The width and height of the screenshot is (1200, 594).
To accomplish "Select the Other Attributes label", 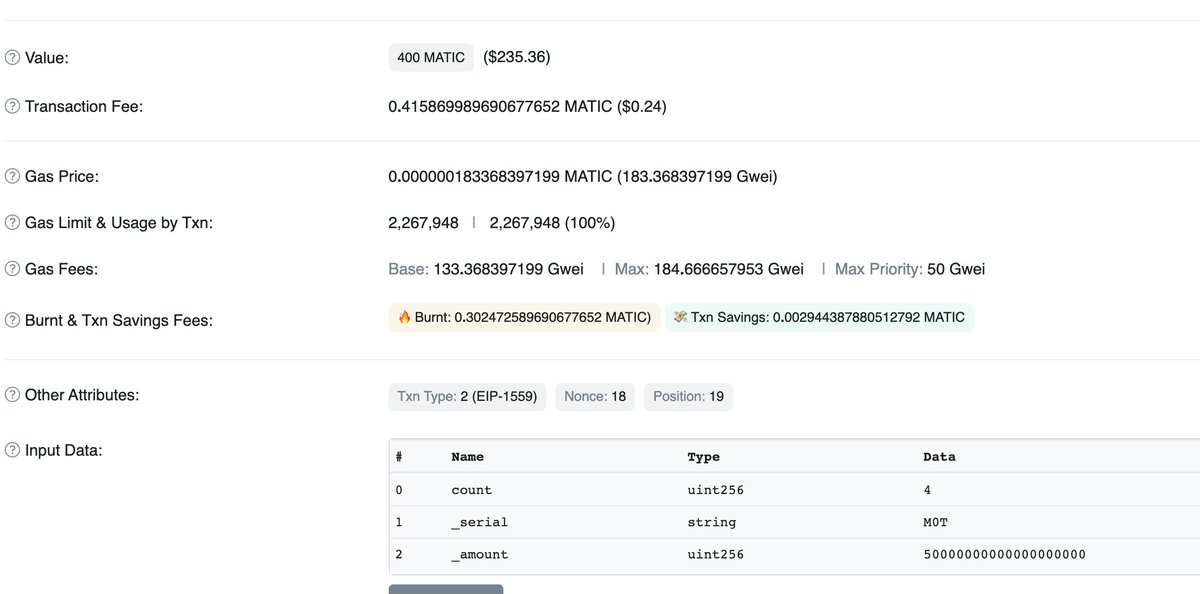I will (x=82, y=395).
